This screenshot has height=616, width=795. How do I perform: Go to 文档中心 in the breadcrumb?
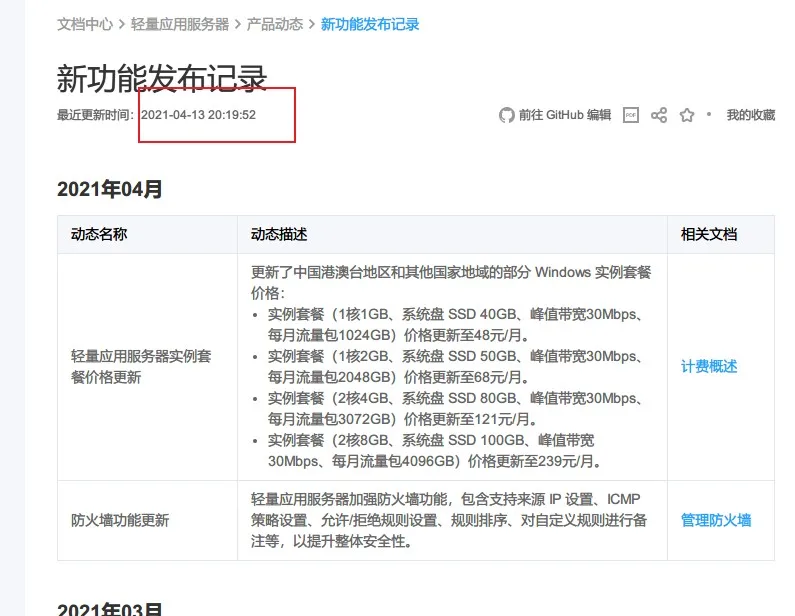(85, 24)
